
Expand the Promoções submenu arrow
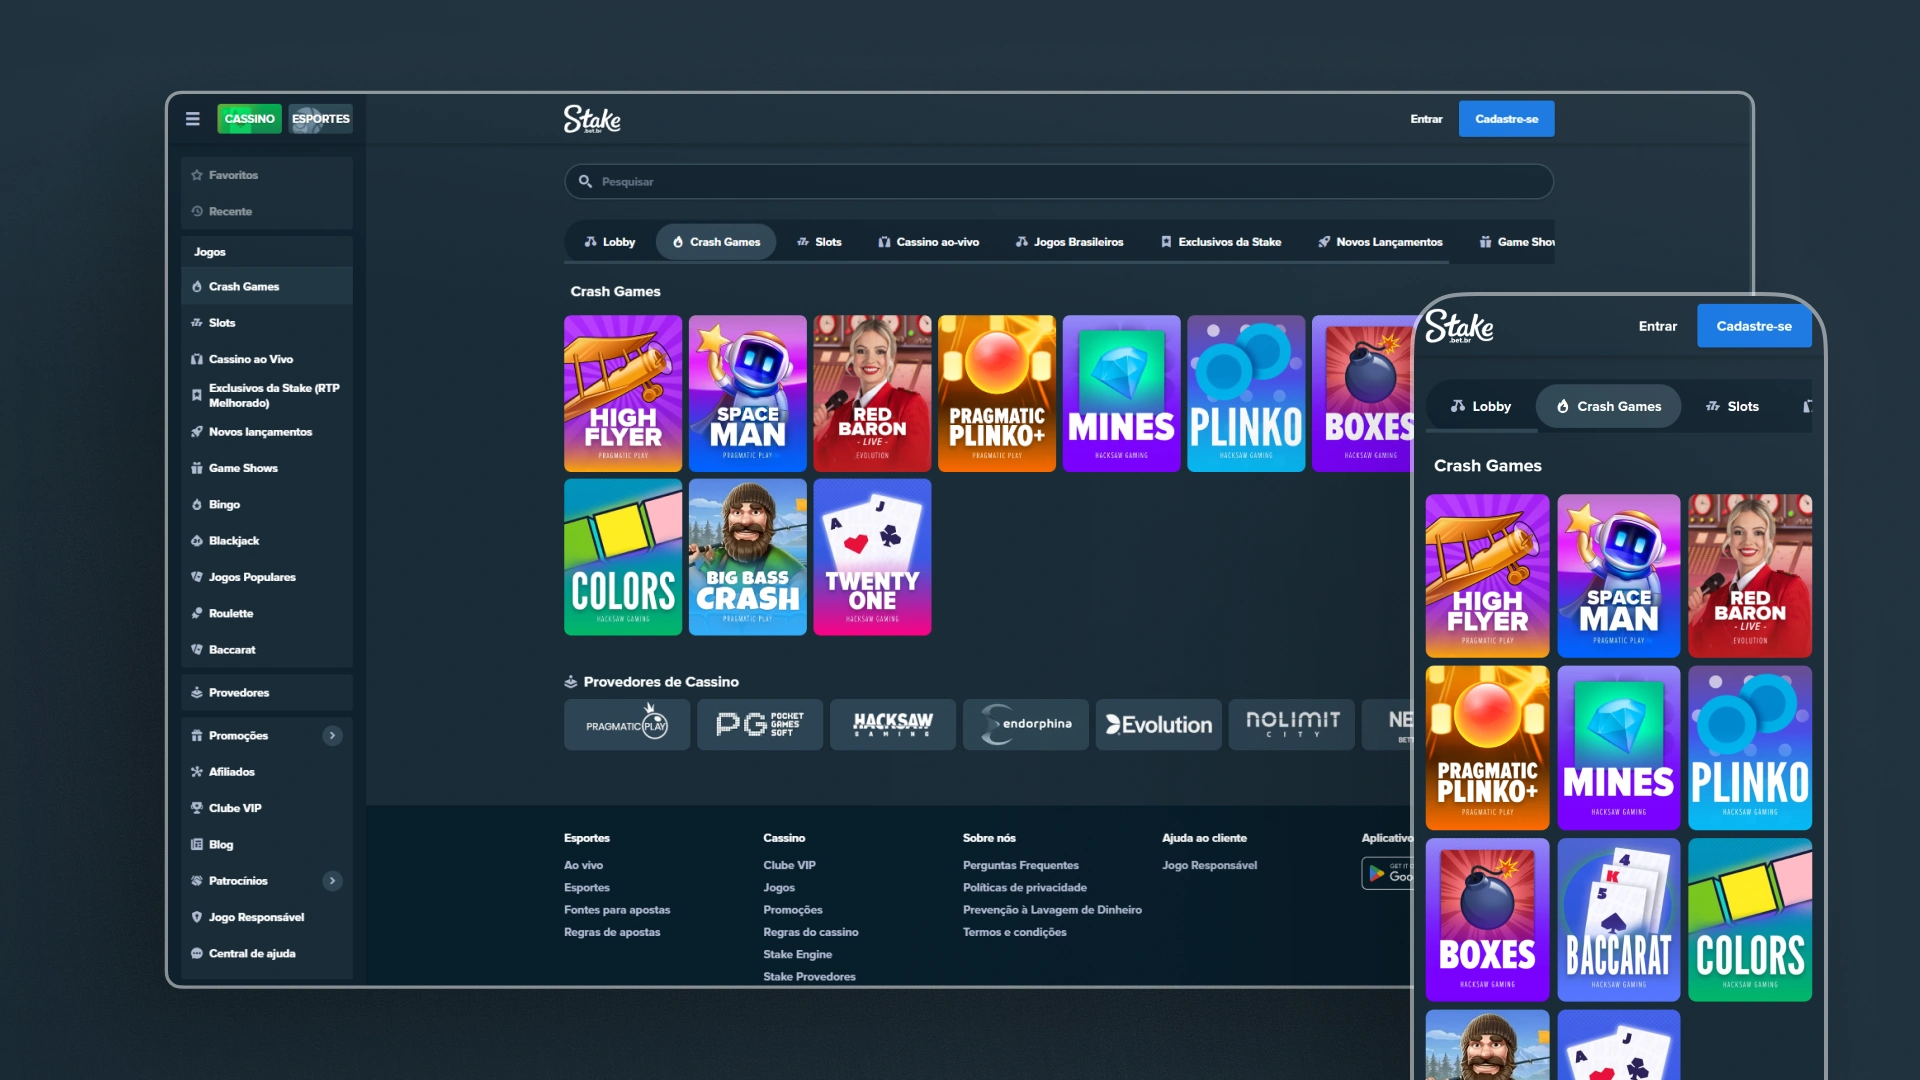click(333, 736)
